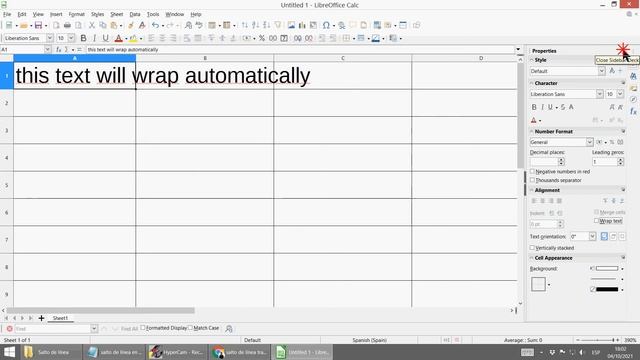640x360 pixels.
Task: Collapse the Cell Appearance section
Action: (x=532, y=258)
